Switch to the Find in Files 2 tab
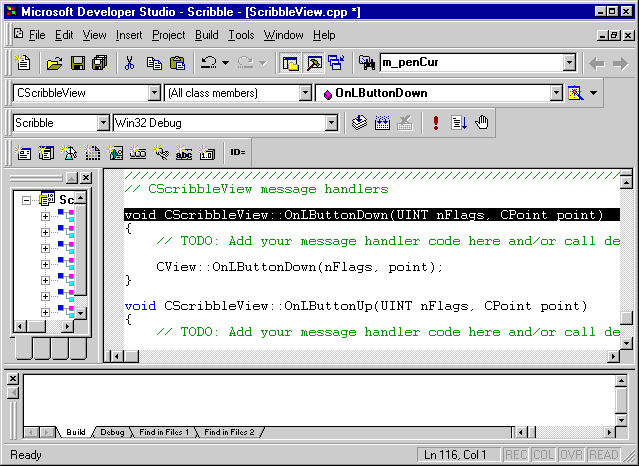 tap(229, 432)
